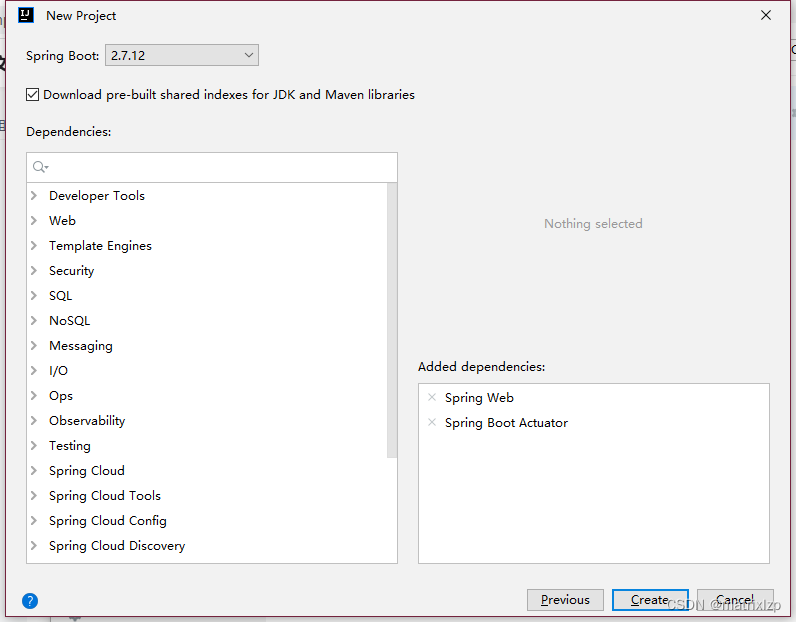Select the Security tree row
The width and height of the screenshot is (796, 622).
(207, 270)
